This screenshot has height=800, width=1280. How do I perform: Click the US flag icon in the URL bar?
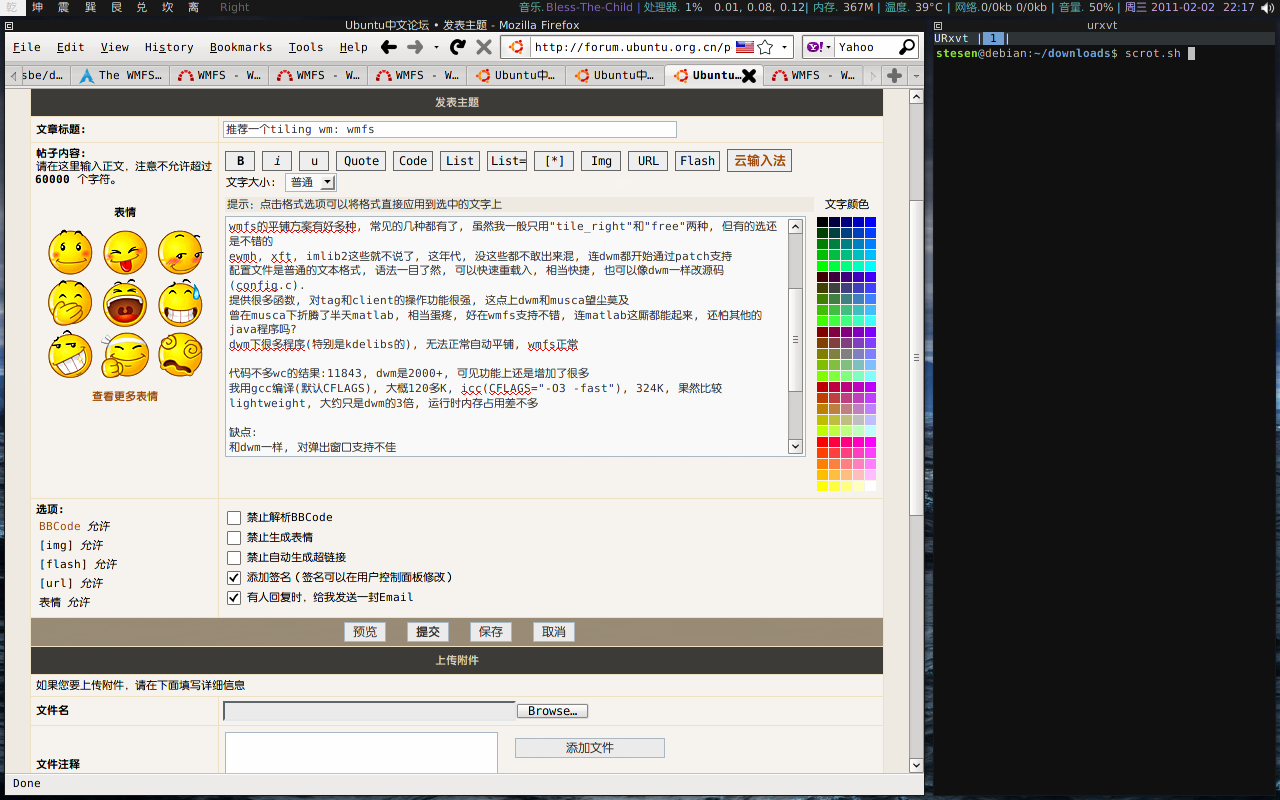click(744, 47)
